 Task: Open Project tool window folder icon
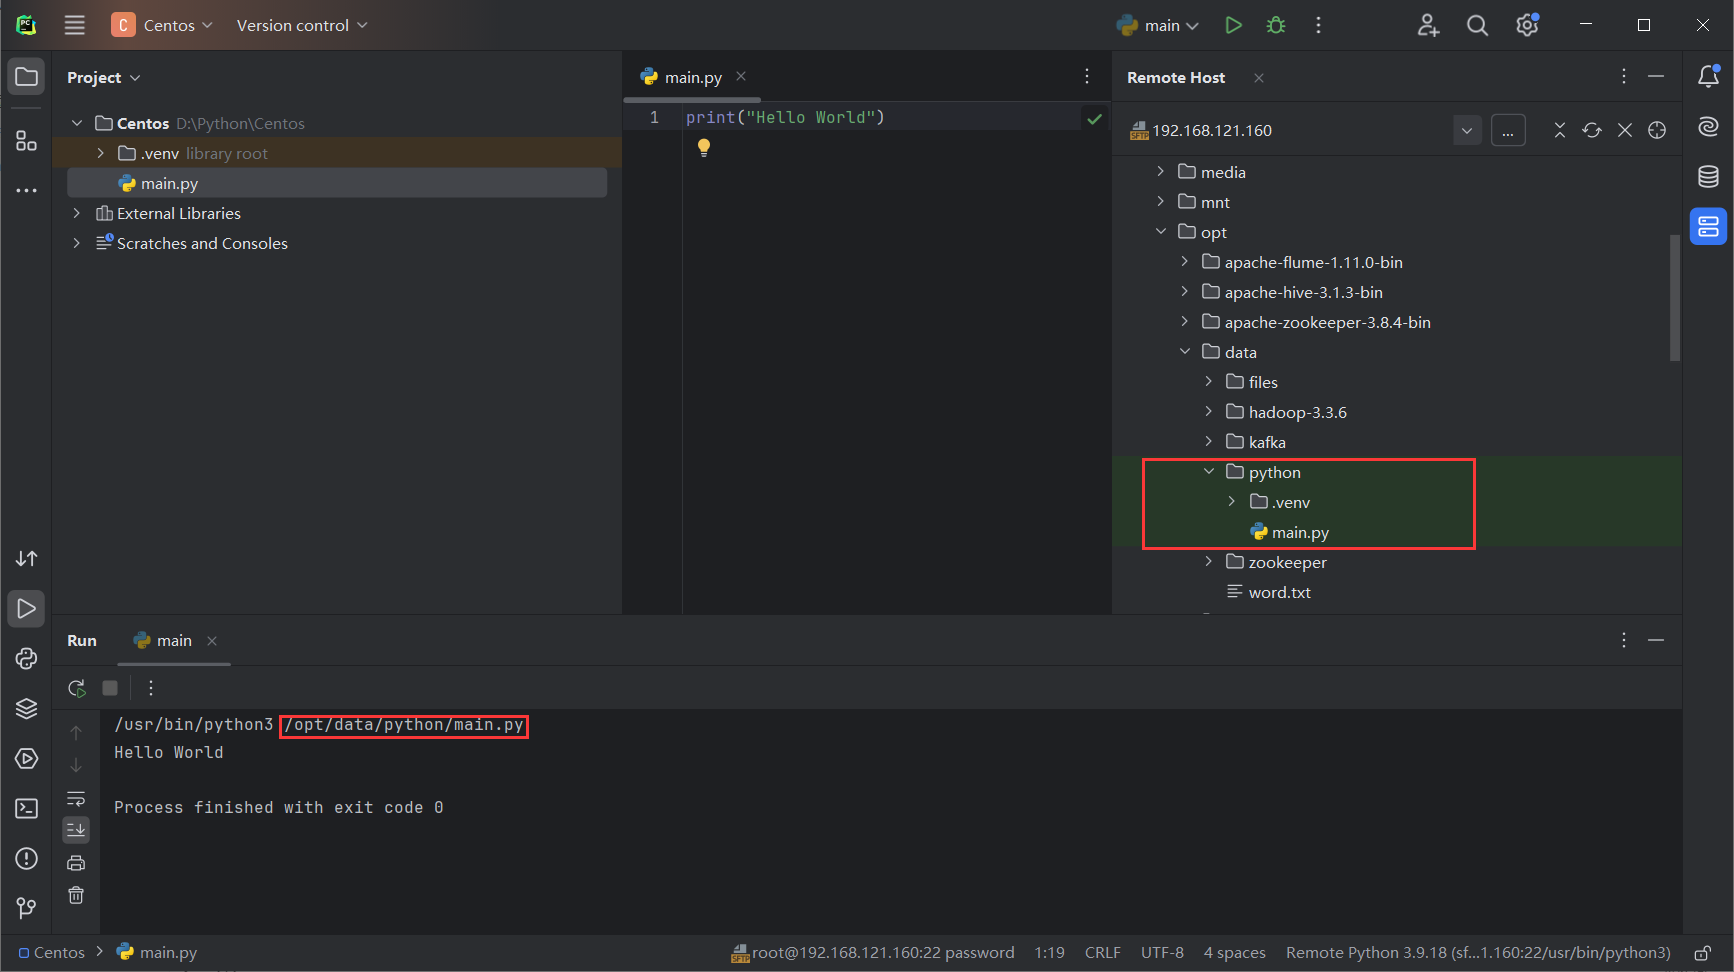tap(26, 77)
